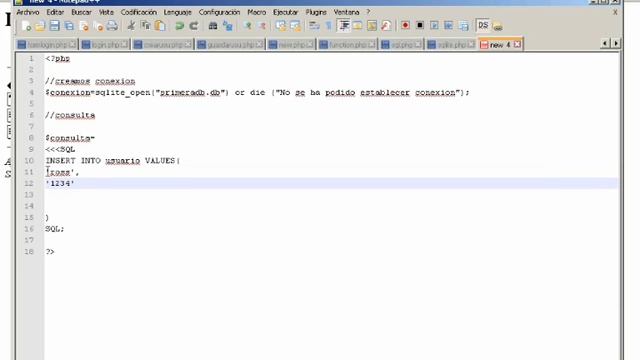Toggle synchronized vertical scrolling

(281, 26)
